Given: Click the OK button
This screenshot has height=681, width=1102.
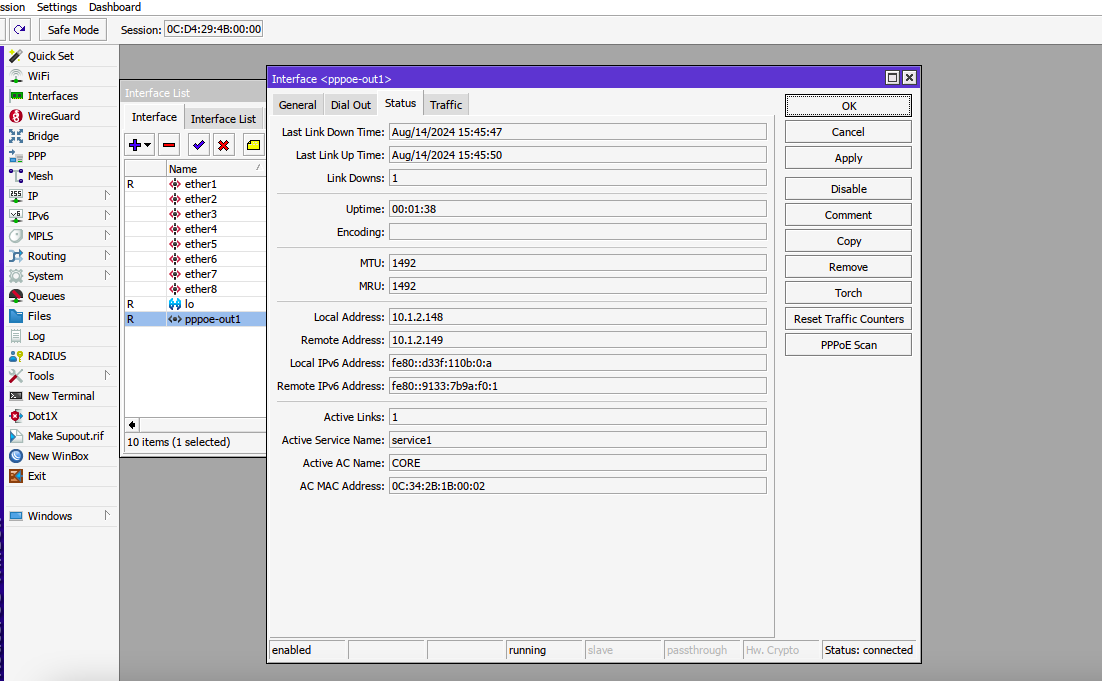Looking at the screenshot, I should pyautogui.click(x=848, y=106).
